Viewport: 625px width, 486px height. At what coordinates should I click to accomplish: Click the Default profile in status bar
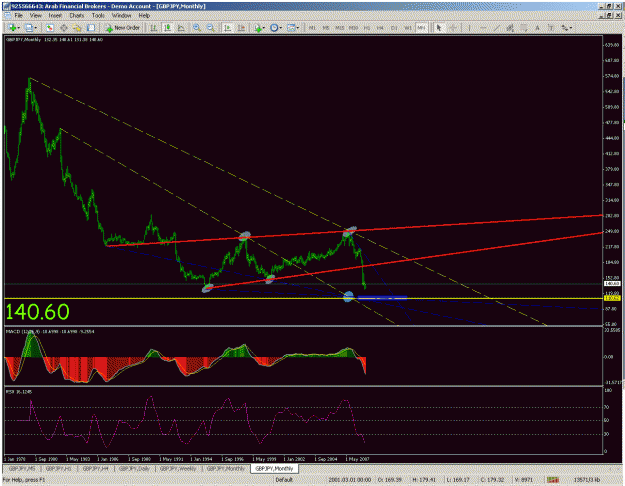284,480
